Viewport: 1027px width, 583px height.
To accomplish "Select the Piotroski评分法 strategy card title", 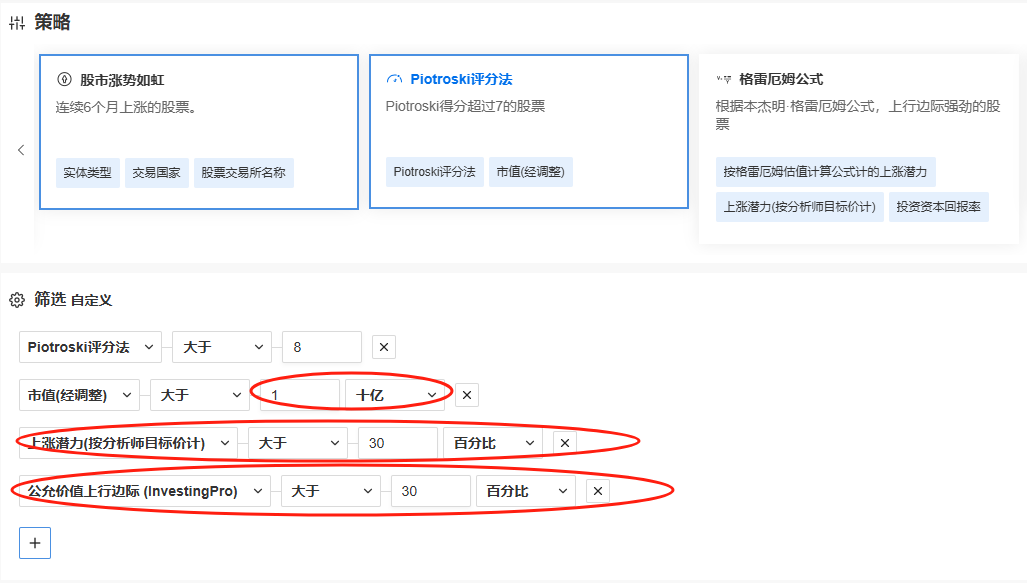I will pos(461,79).
